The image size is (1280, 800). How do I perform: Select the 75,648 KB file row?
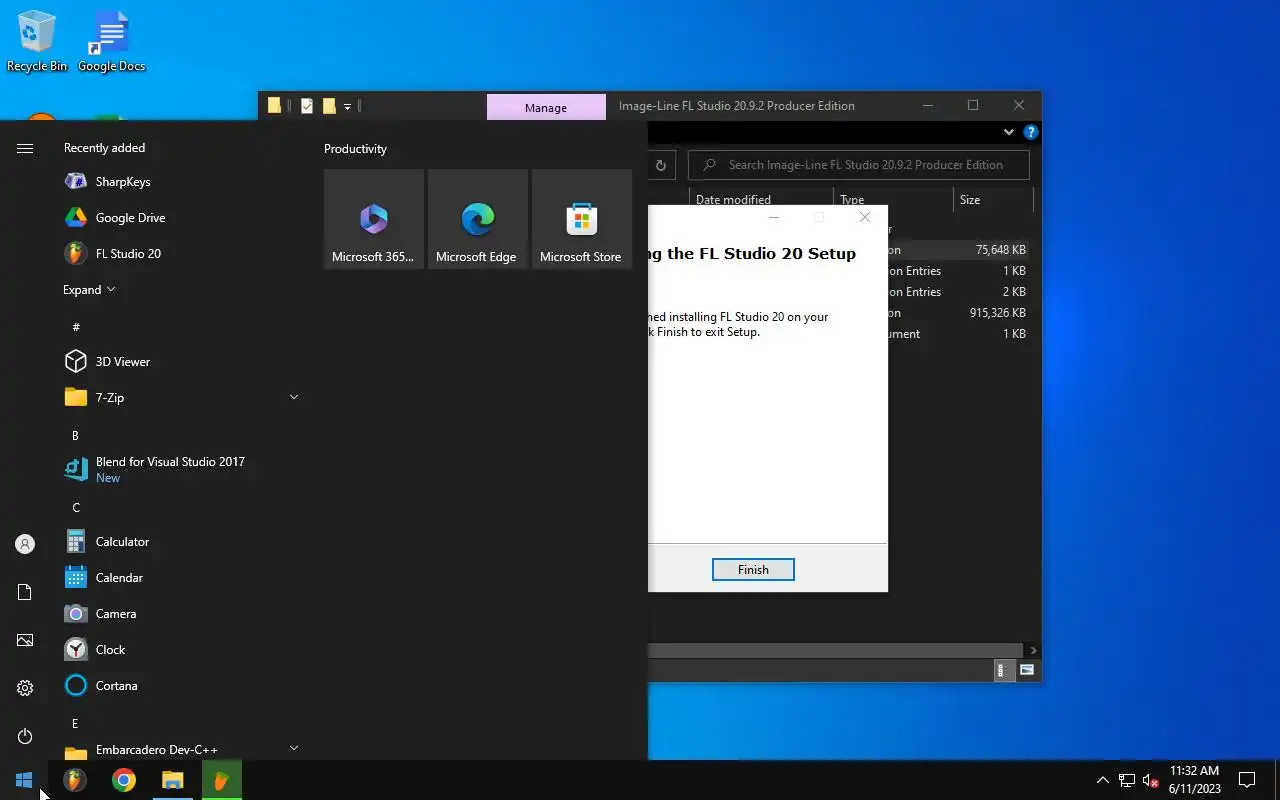point(958,250)
